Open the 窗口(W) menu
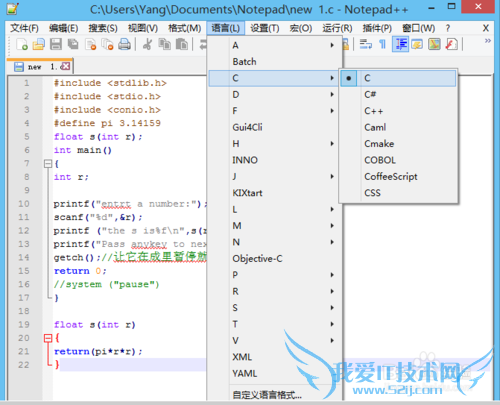The width and height of the screenshot is (500, 405). click(x=419, y=28)
